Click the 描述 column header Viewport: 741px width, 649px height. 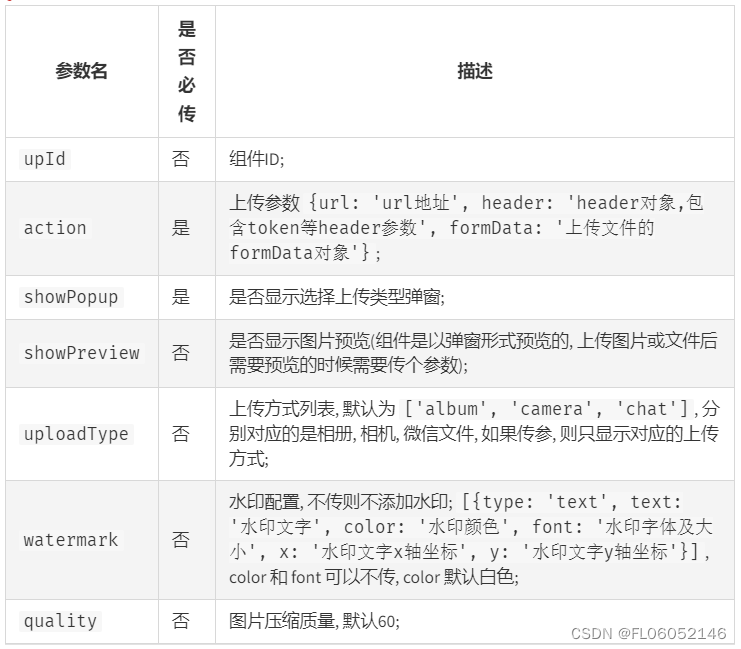(475, 71)
